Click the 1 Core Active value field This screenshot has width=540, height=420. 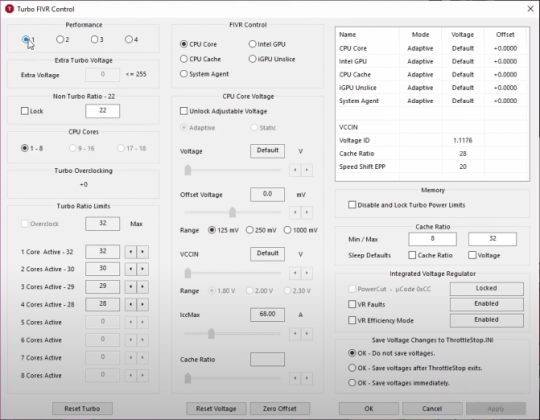coord(103,252)
